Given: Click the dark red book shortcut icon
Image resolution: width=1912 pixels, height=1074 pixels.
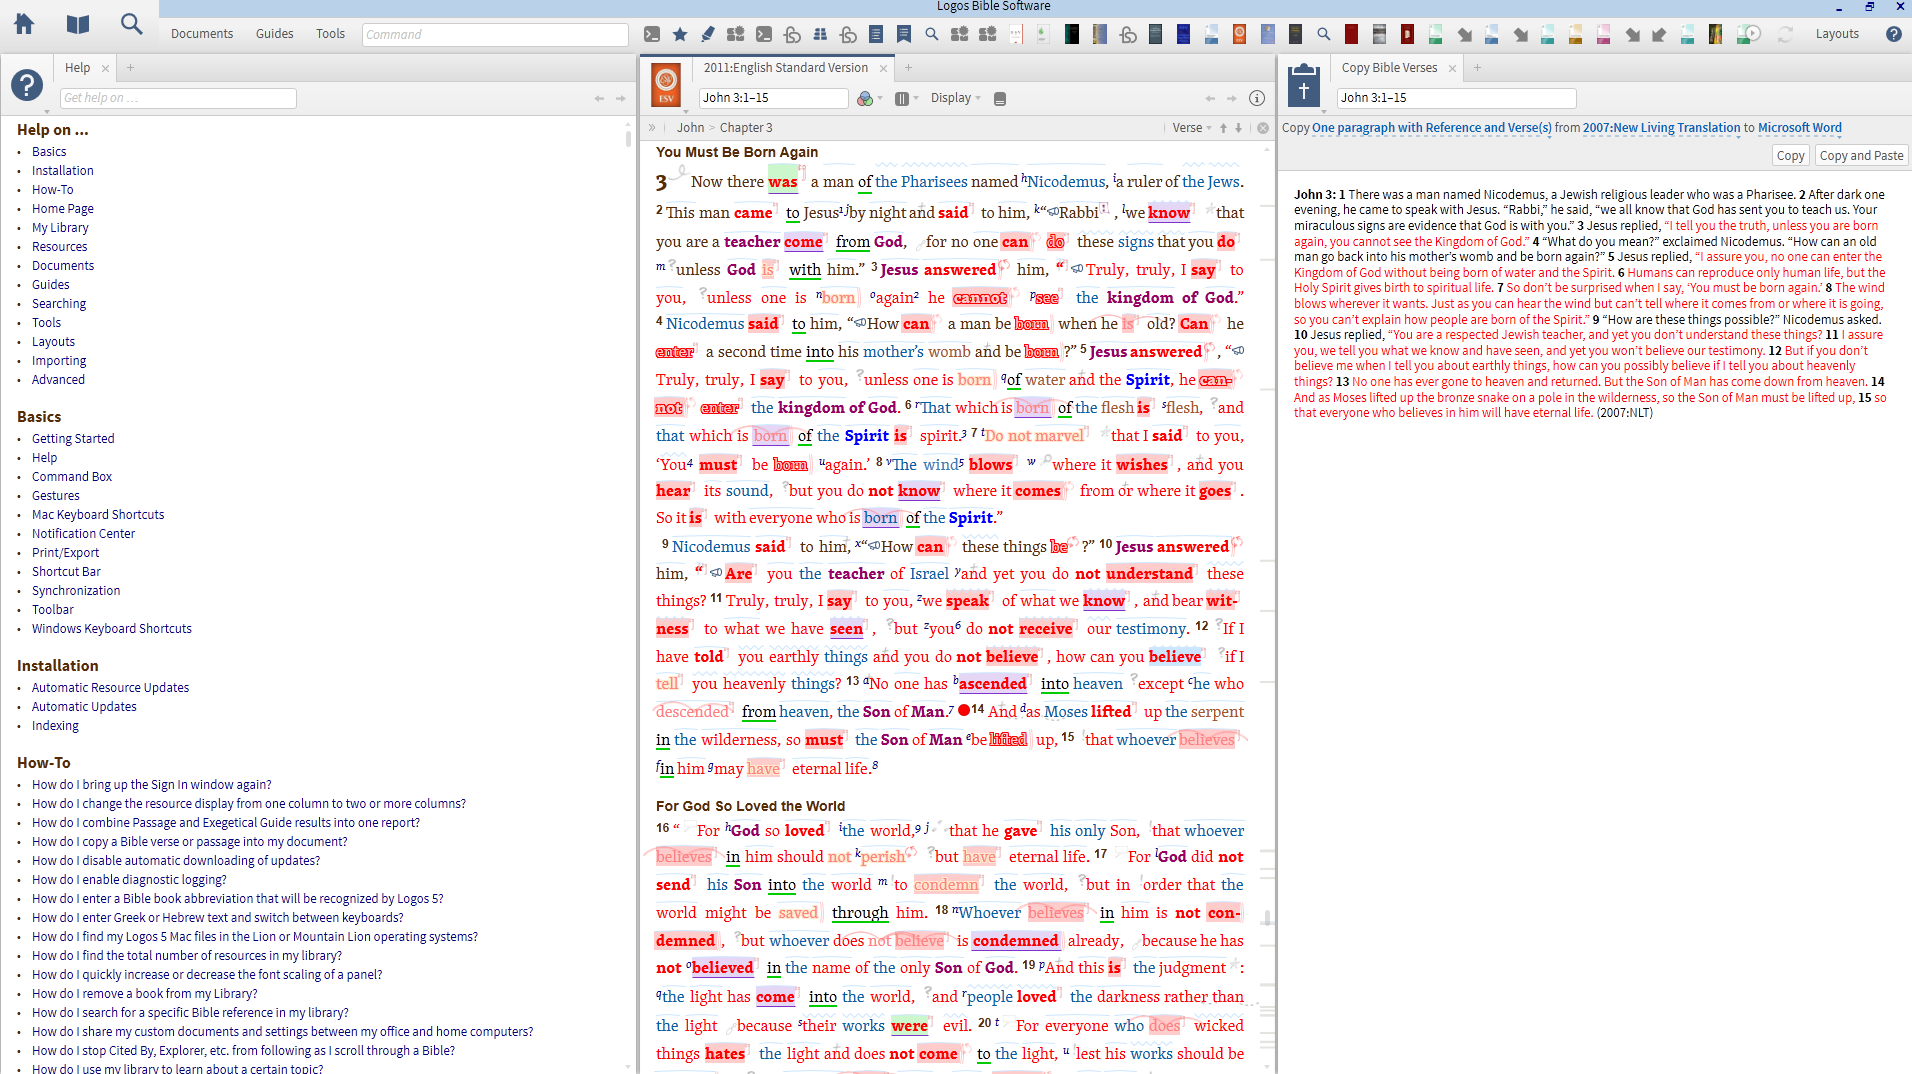Looking at the screenshot, I should point(1352,35).
